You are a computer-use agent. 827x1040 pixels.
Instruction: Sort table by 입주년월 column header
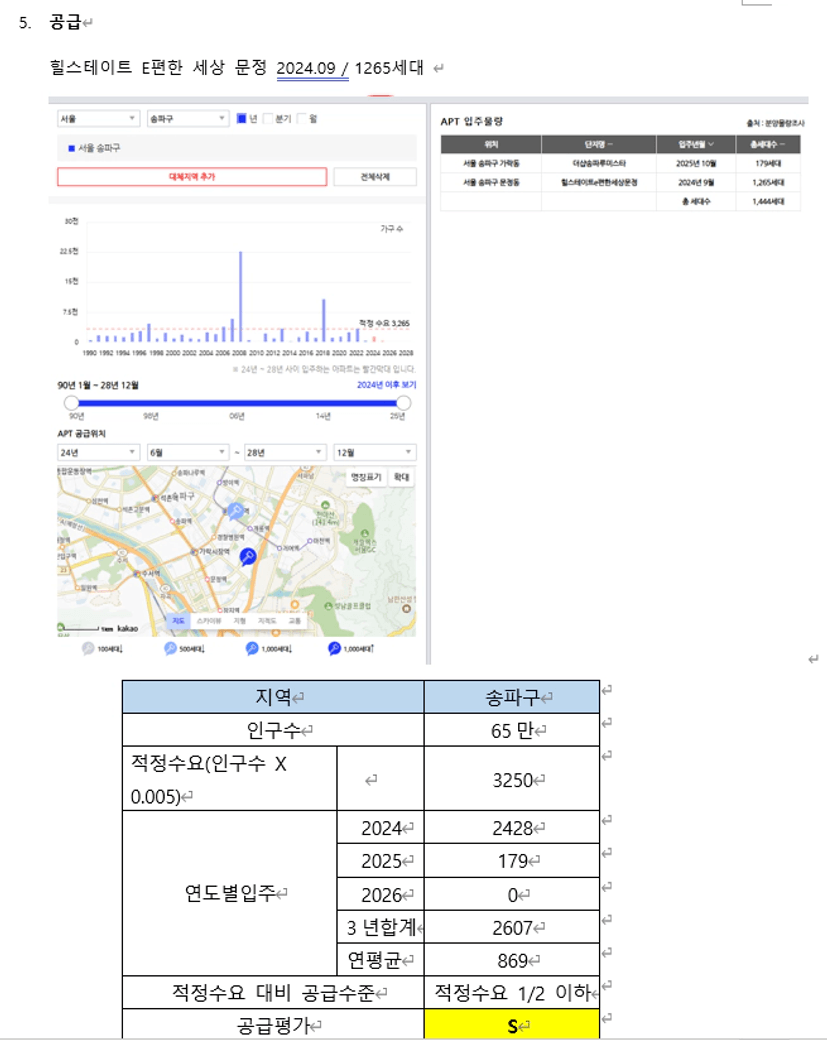tap(696, 145)
